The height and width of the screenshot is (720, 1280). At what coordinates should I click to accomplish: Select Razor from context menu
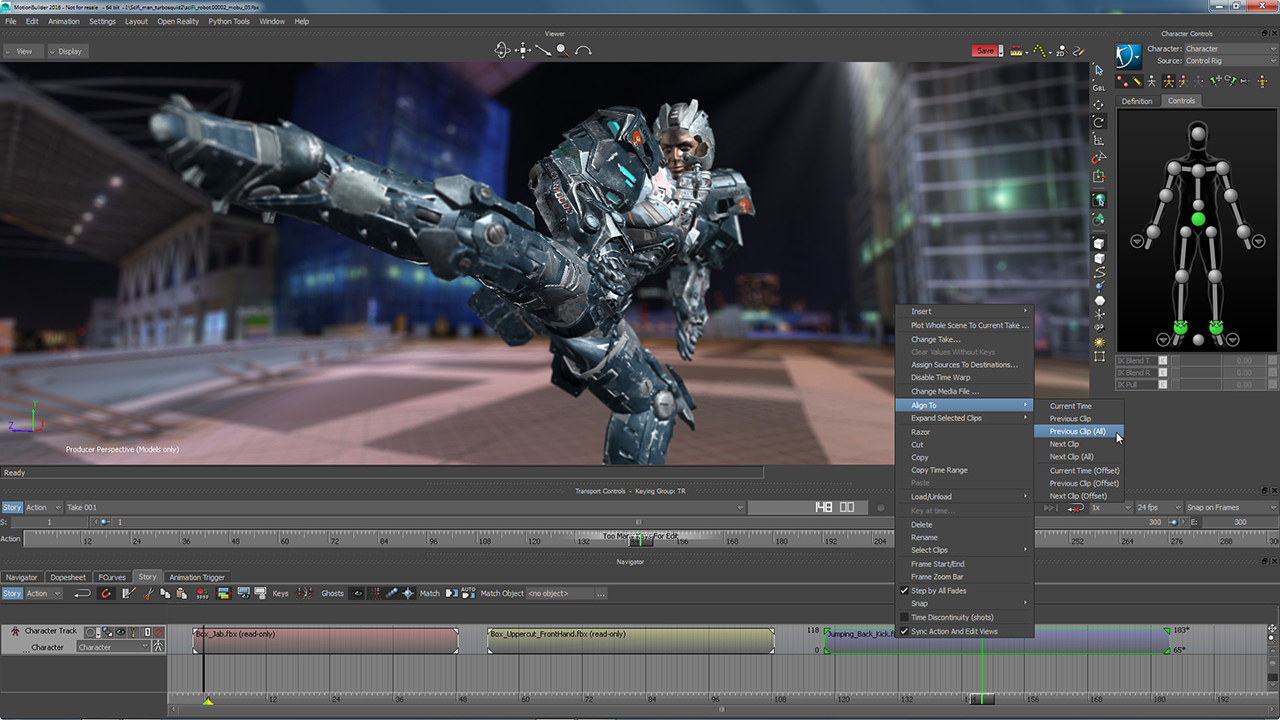[x=920, y=432]
